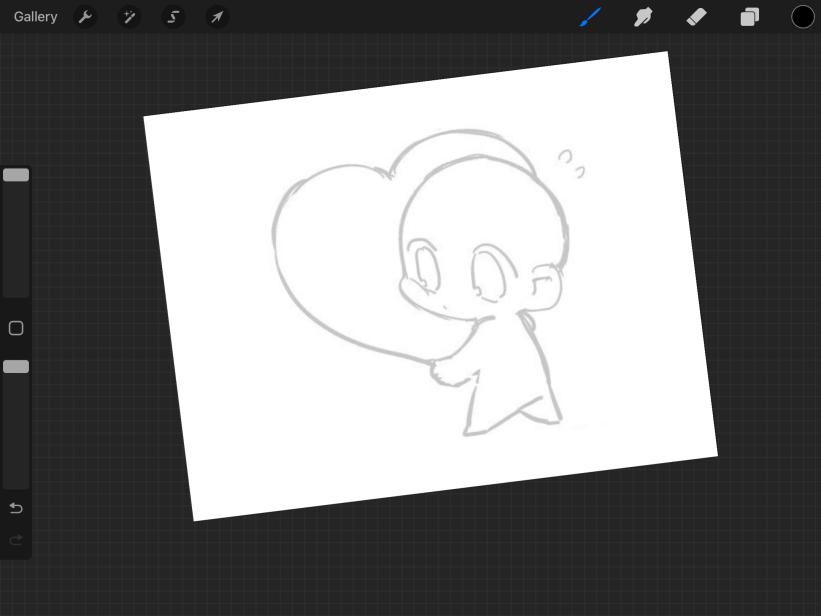Tap the sweat marks above character's head

pos(571,164)
